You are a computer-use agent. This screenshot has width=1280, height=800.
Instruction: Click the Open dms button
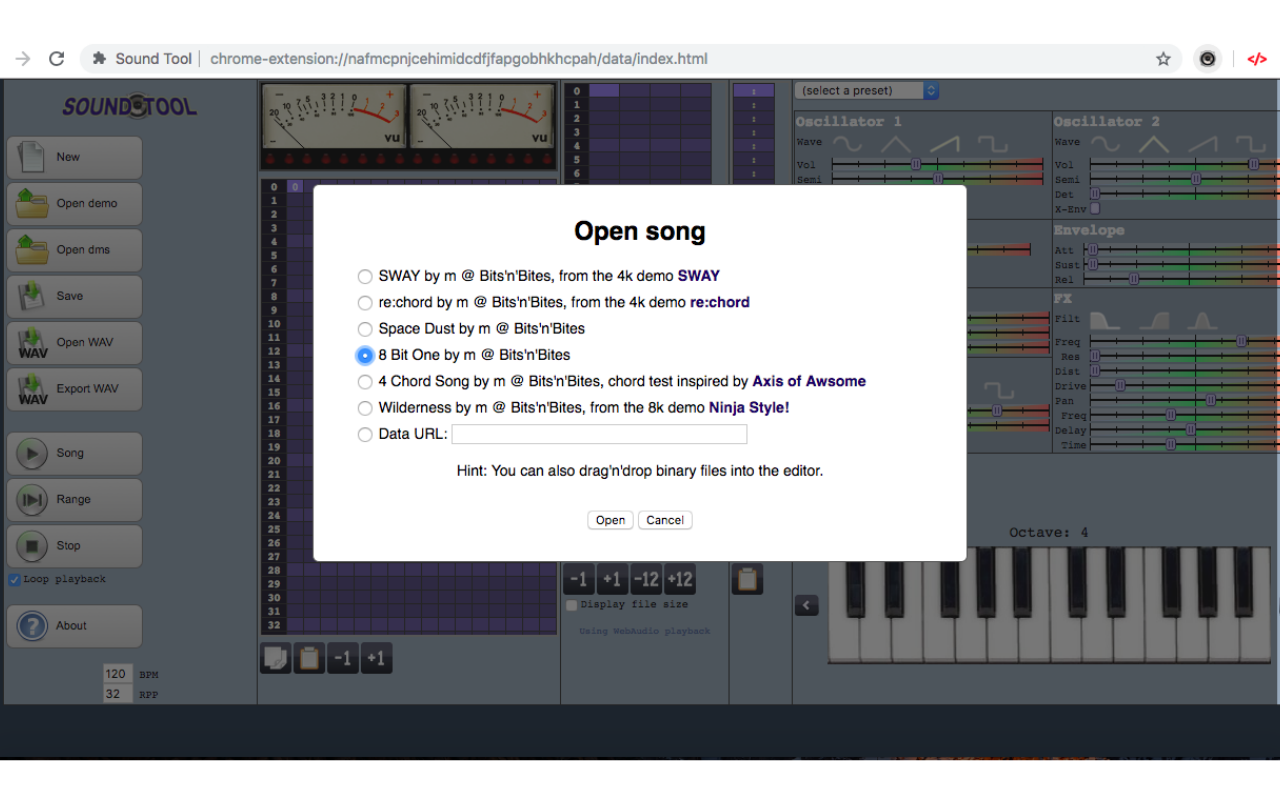coord(74,250)
